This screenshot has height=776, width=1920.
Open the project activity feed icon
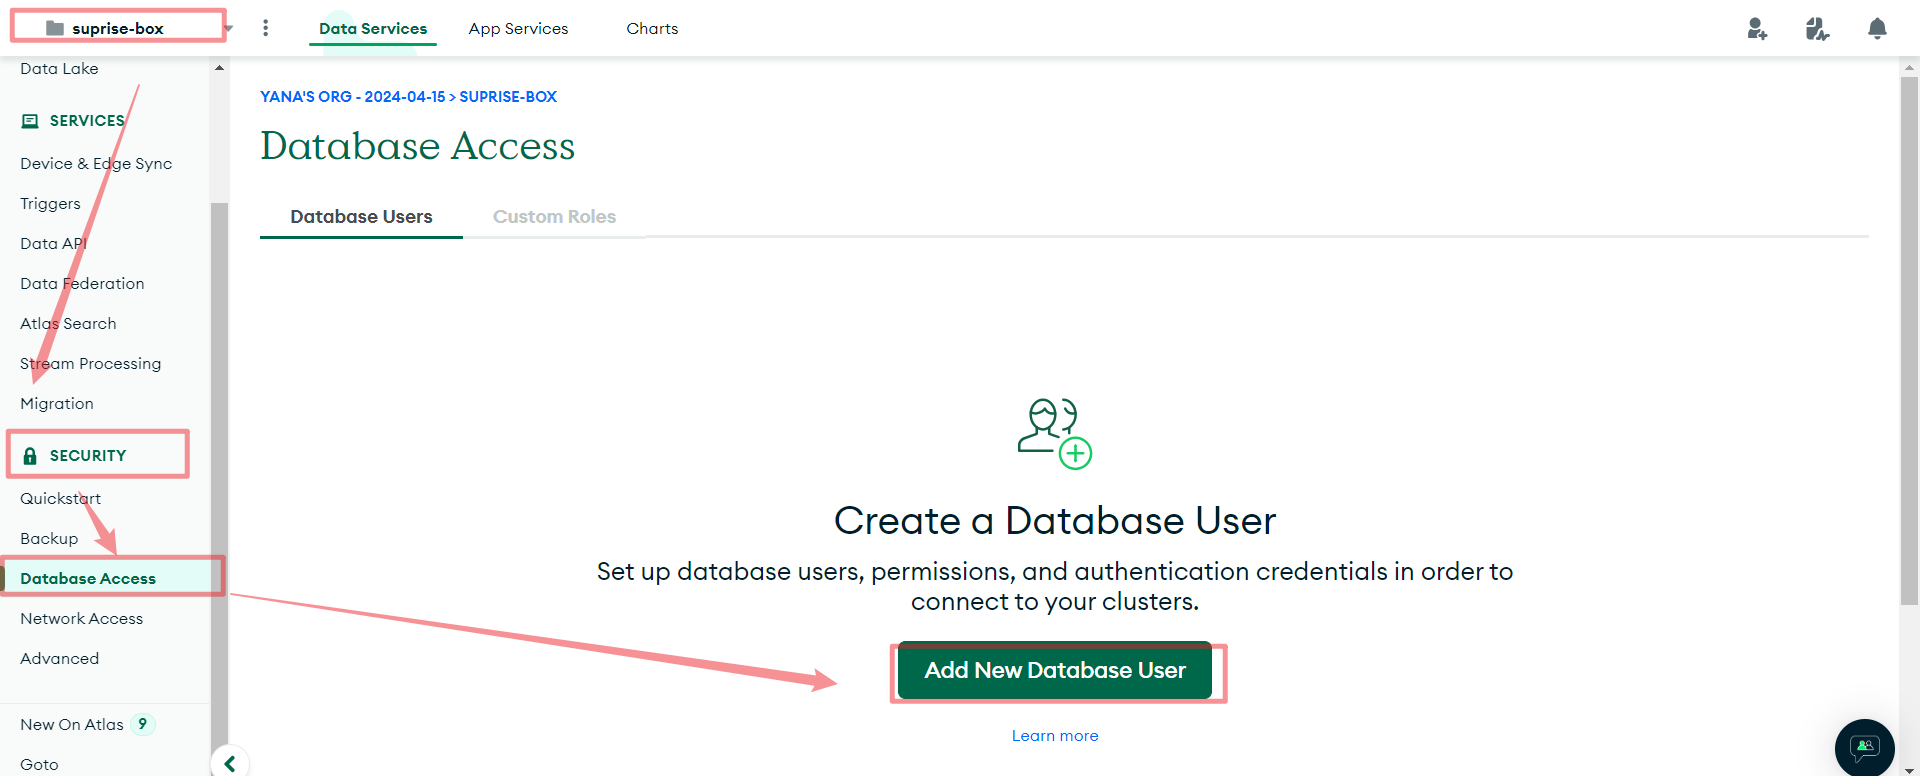[1817, 29]
